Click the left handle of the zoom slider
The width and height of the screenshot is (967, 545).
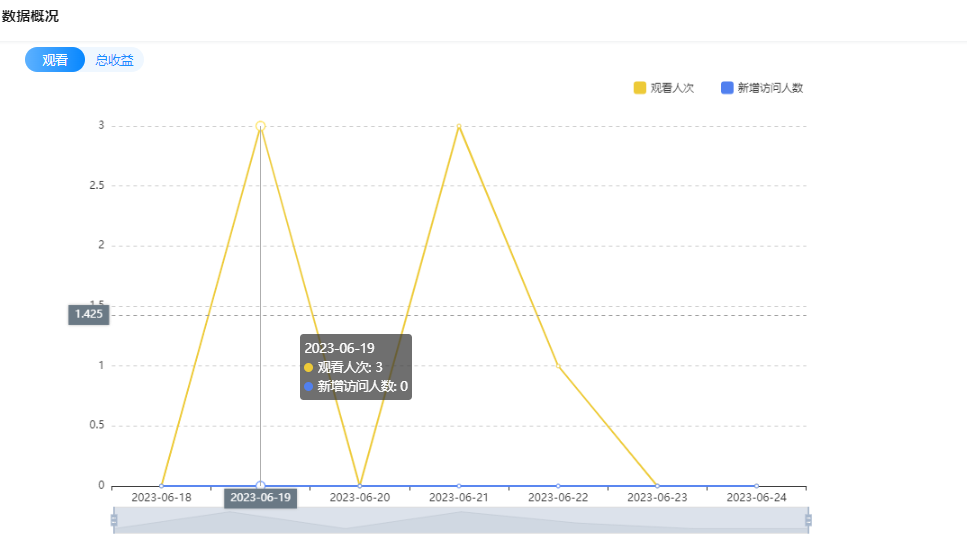[x=114, y=520]
